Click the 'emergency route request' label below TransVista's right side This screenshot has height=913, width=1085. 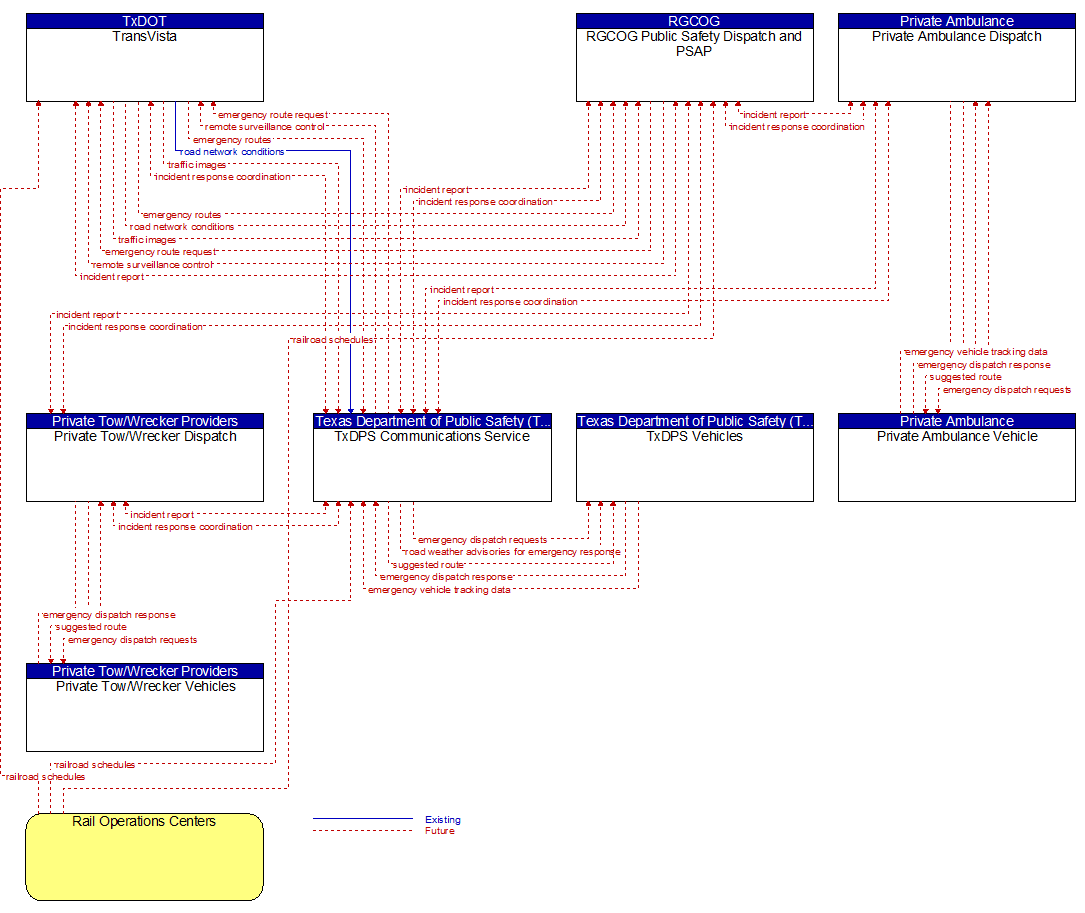coord(273,115)
